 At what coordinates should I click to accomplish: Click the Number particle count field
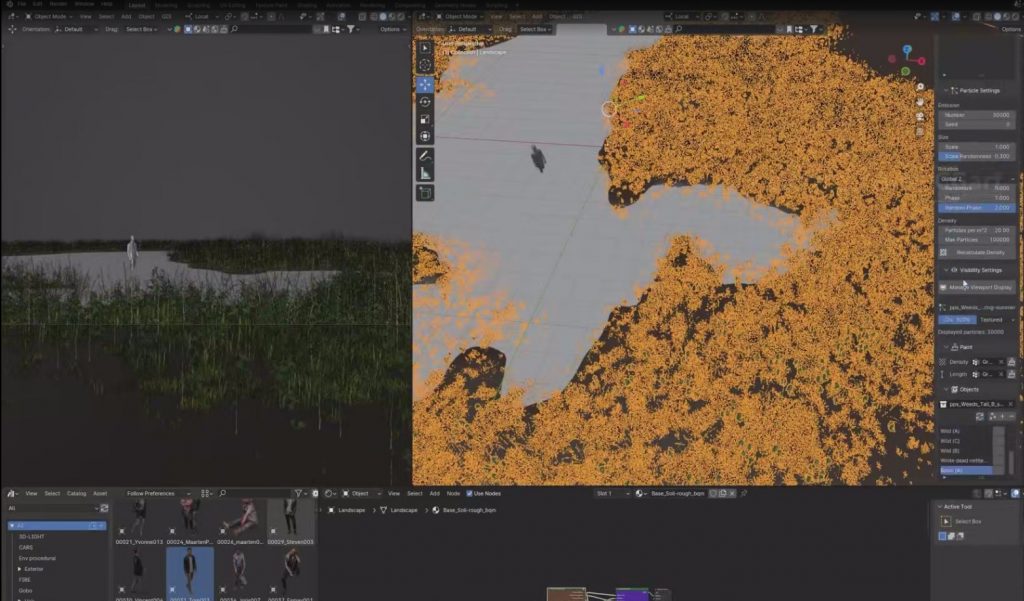pyautogui.click(x=977, y=115)
